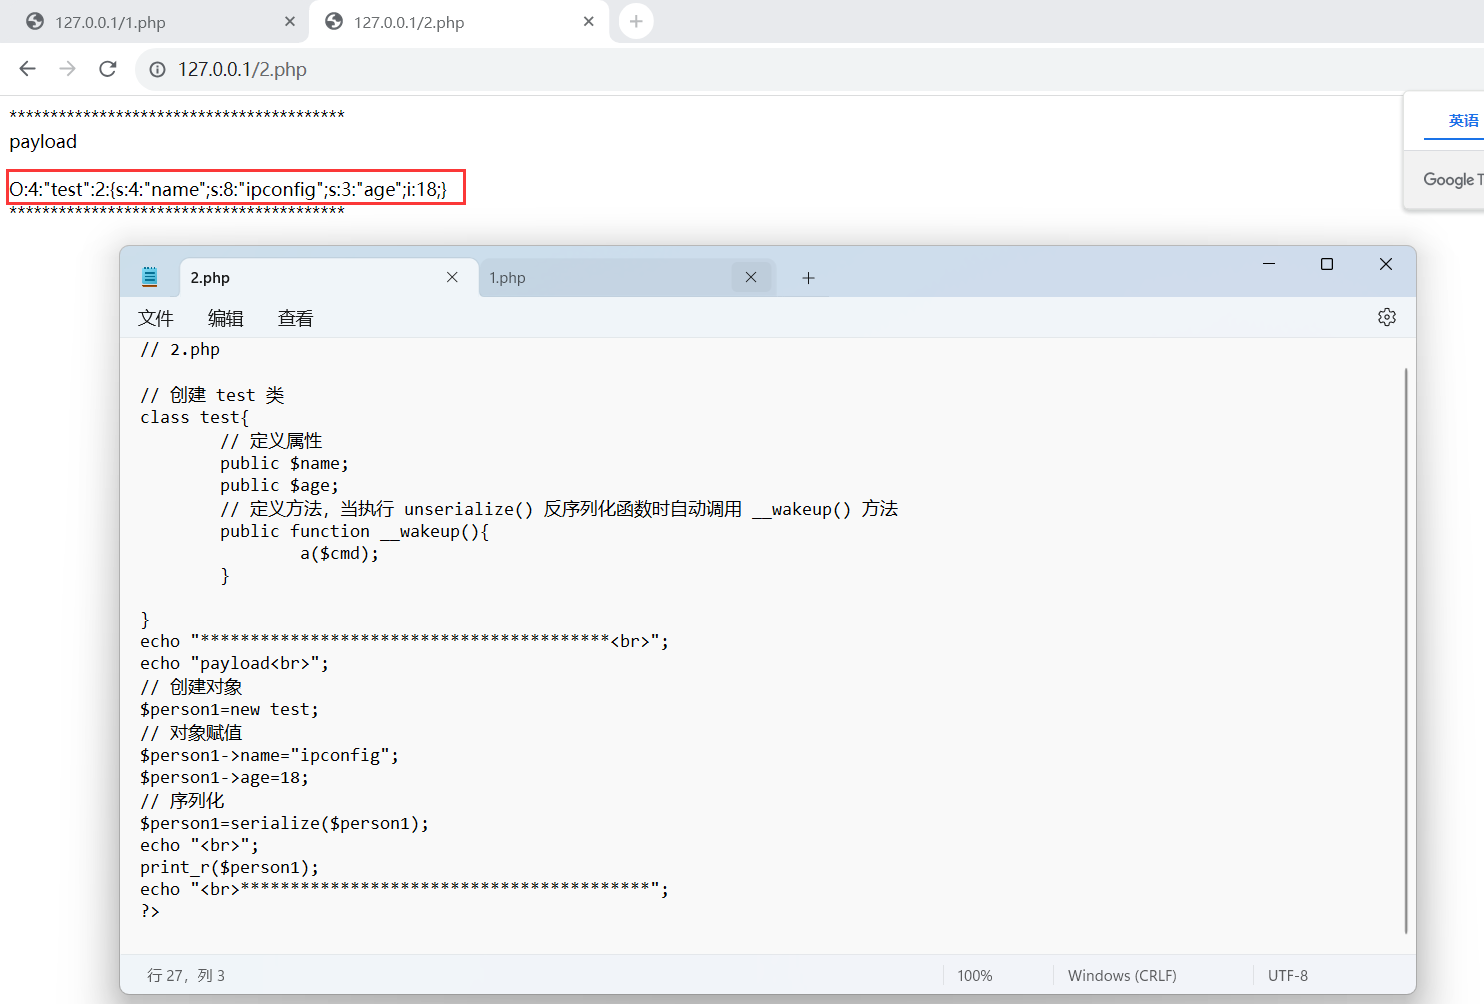
Task: Open a new browser tab
Action: (636, 21)
